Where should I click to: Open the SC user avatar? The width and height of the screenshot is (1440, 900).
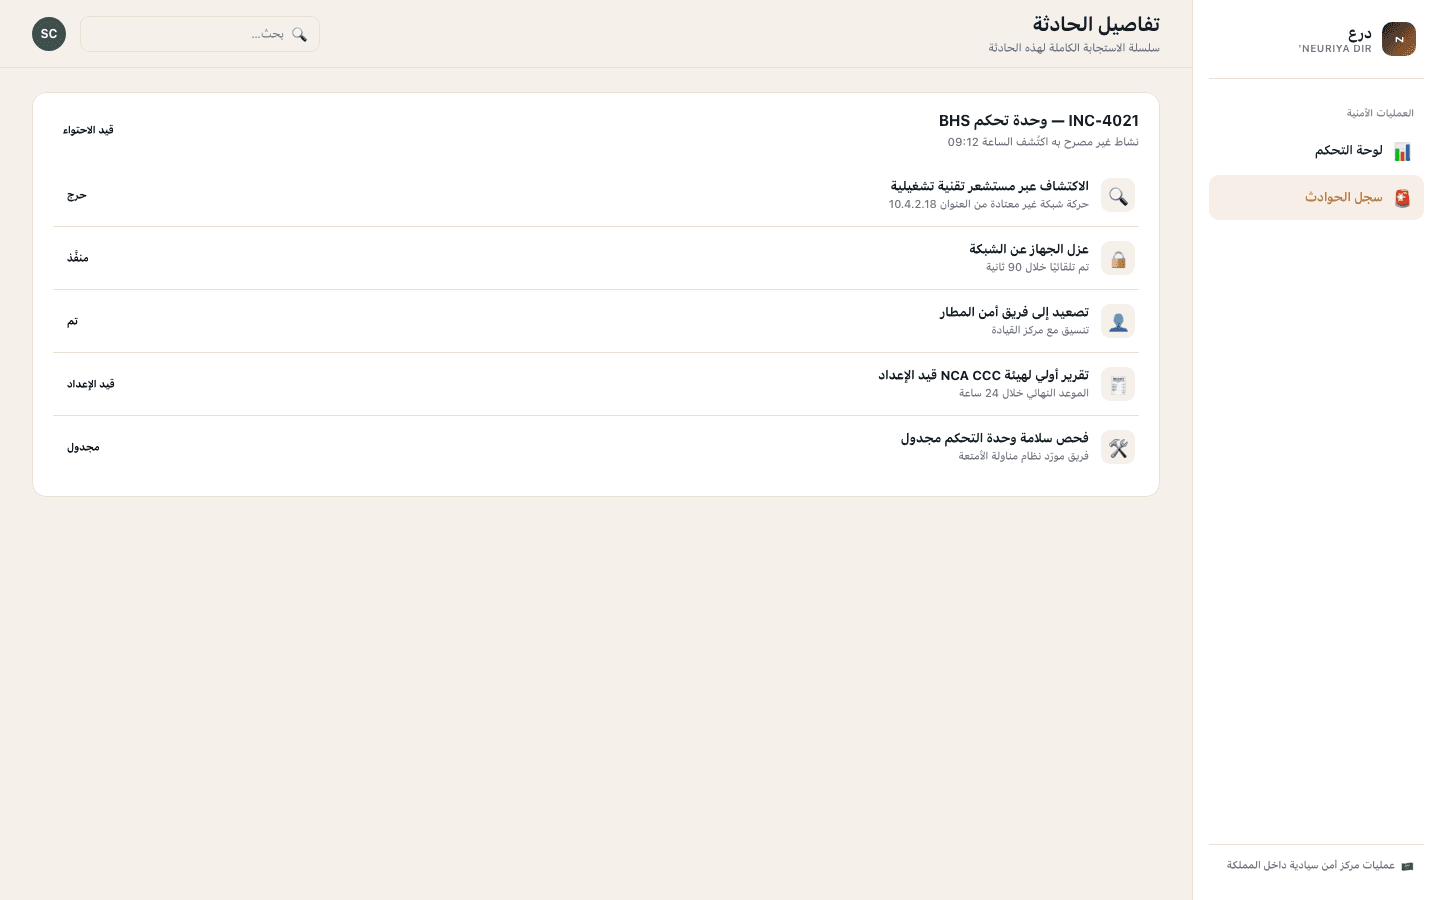click(49, 34)
